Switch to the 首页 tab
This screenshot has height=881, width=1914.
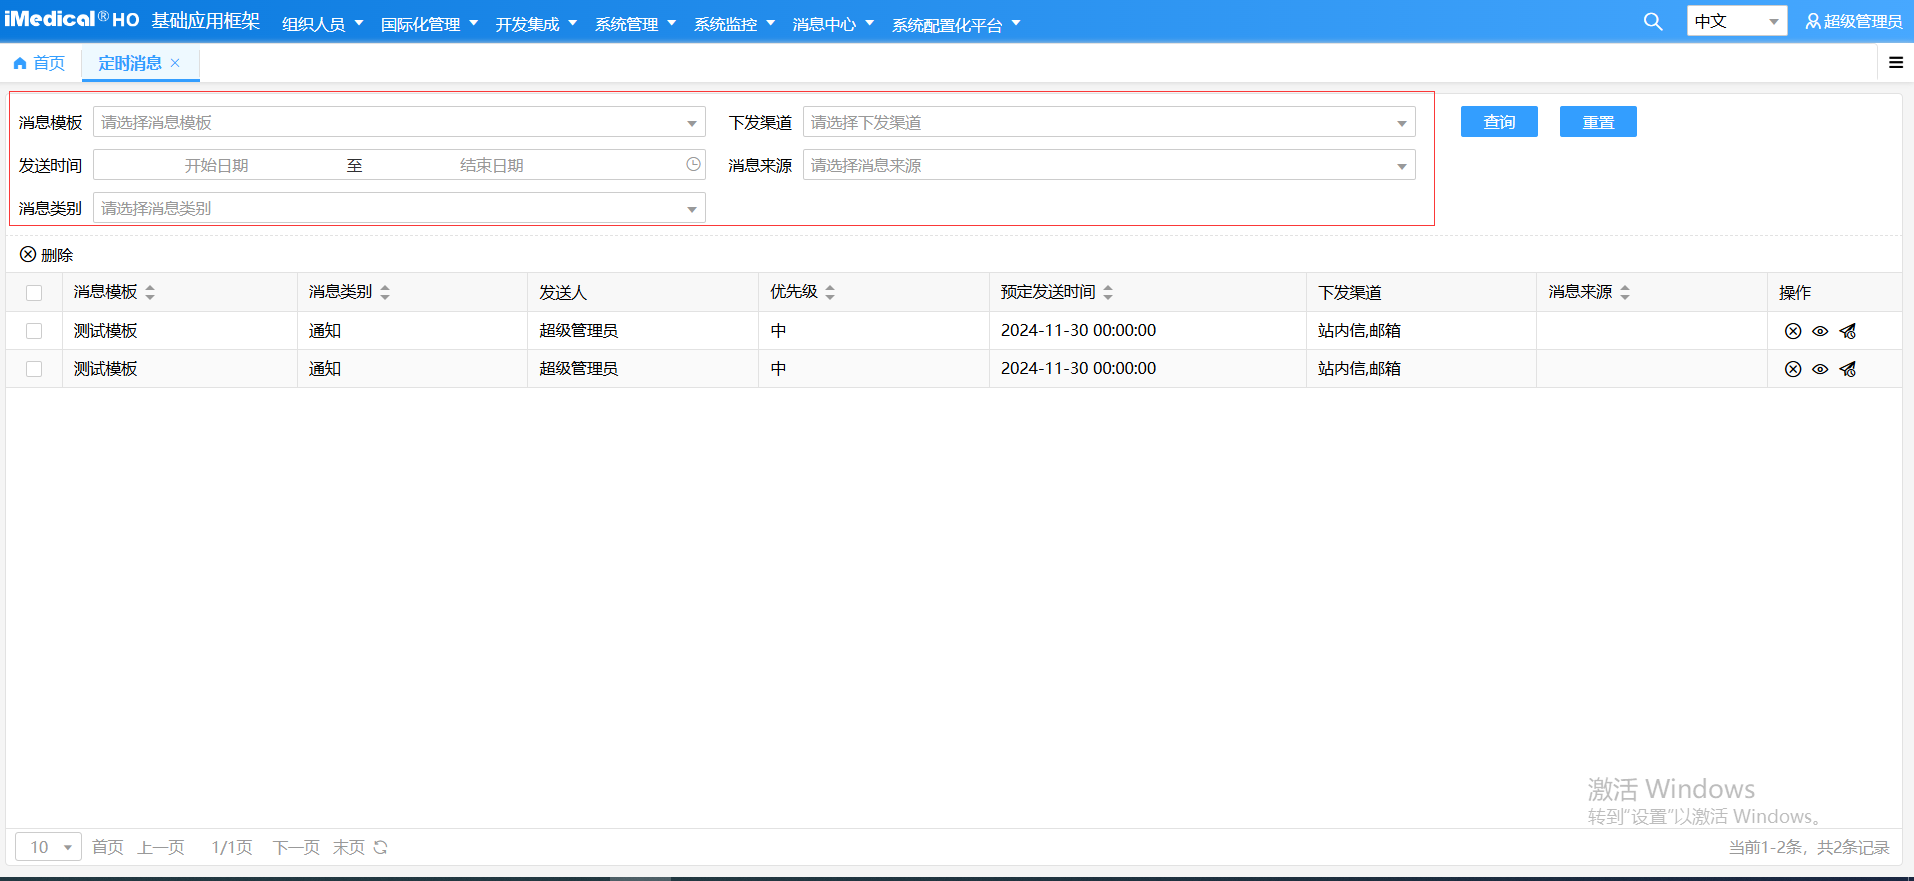tap(40, 63)
